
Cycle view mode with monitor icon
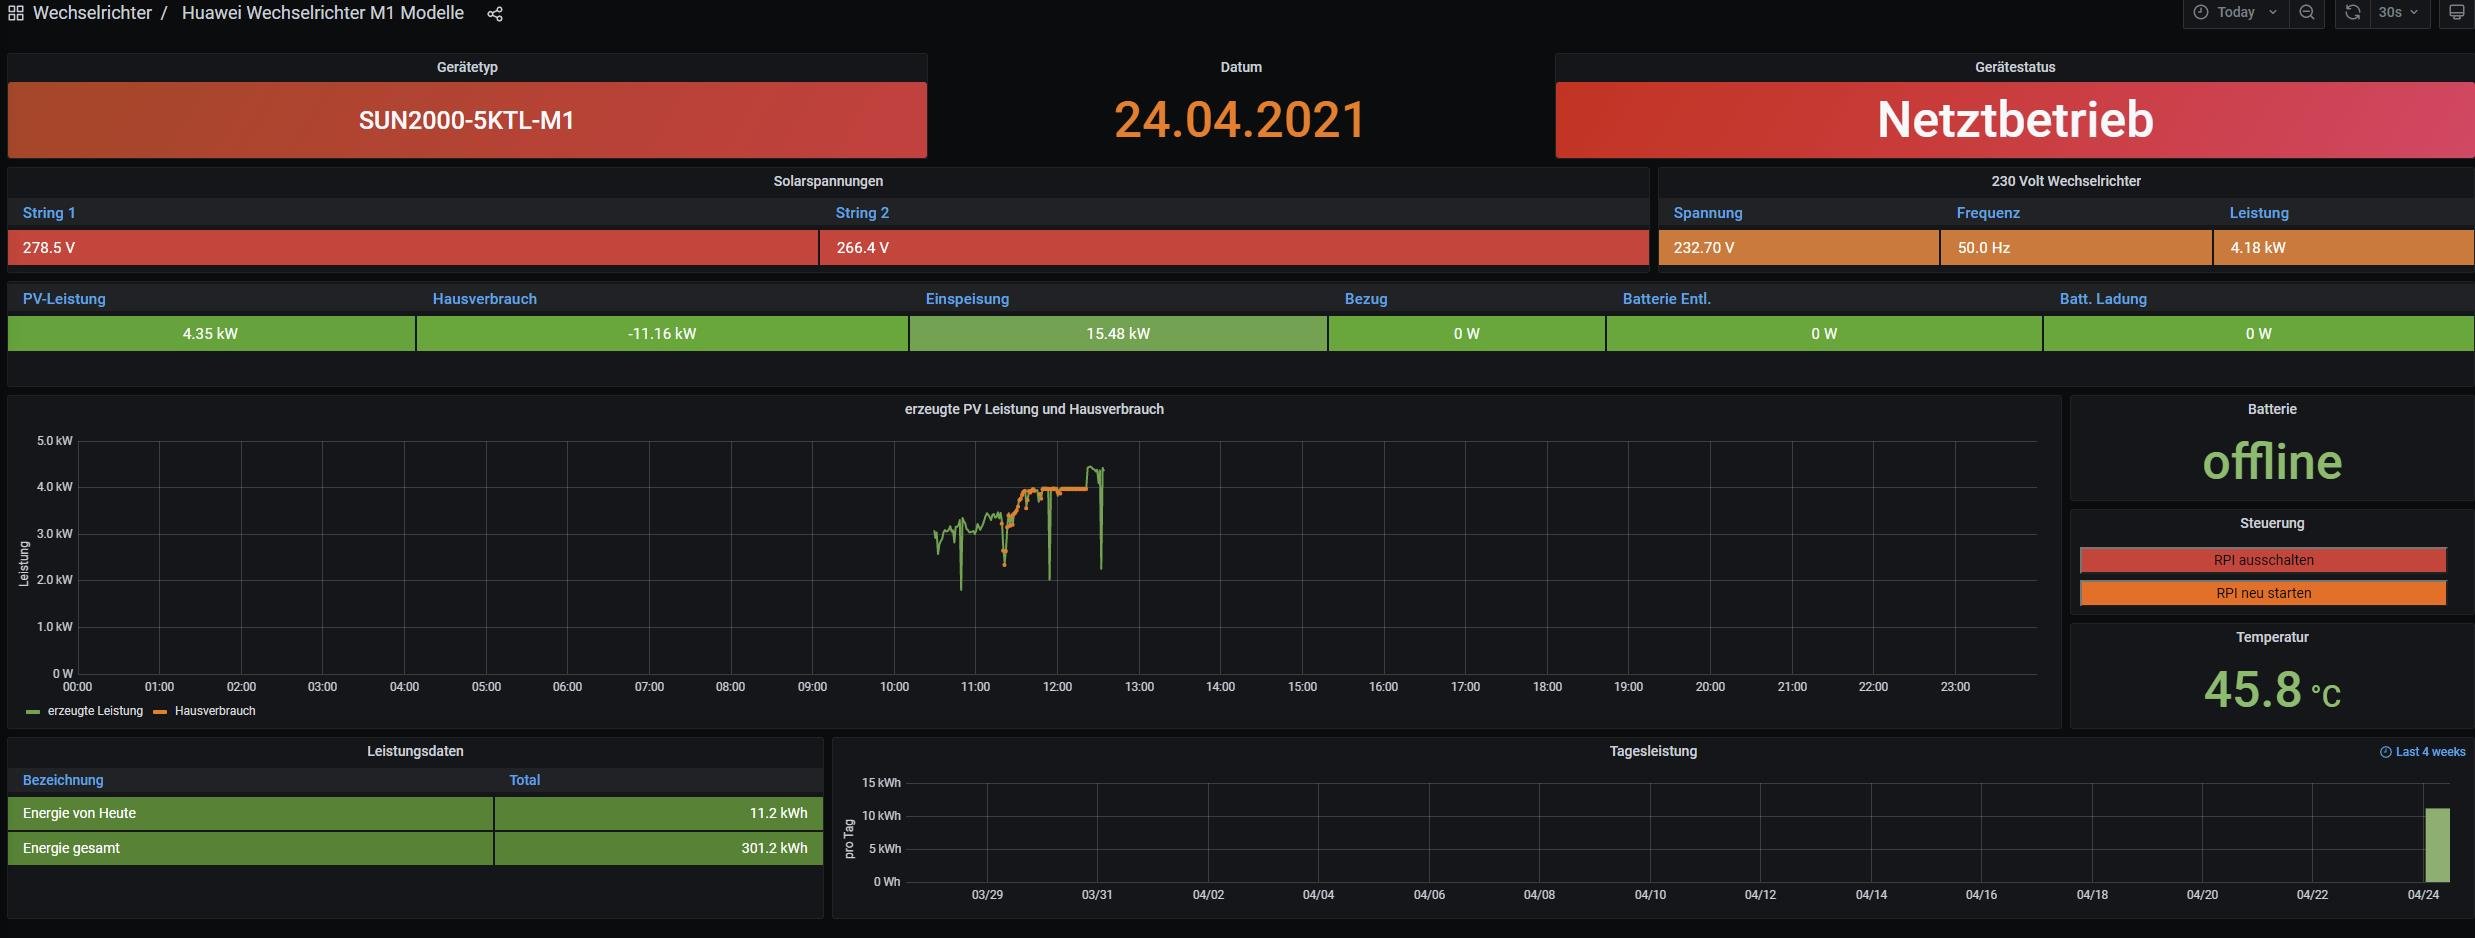click(2456, 13)
